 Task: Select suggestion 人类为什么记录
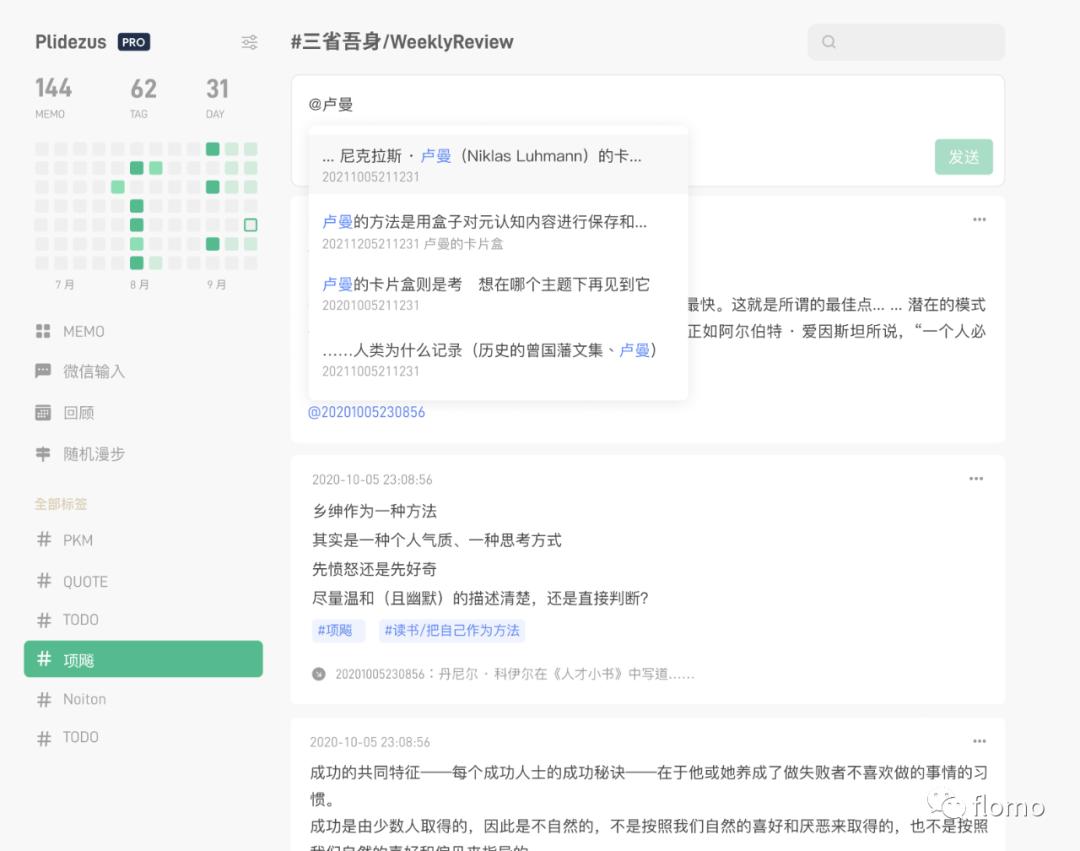pos(498,360)
